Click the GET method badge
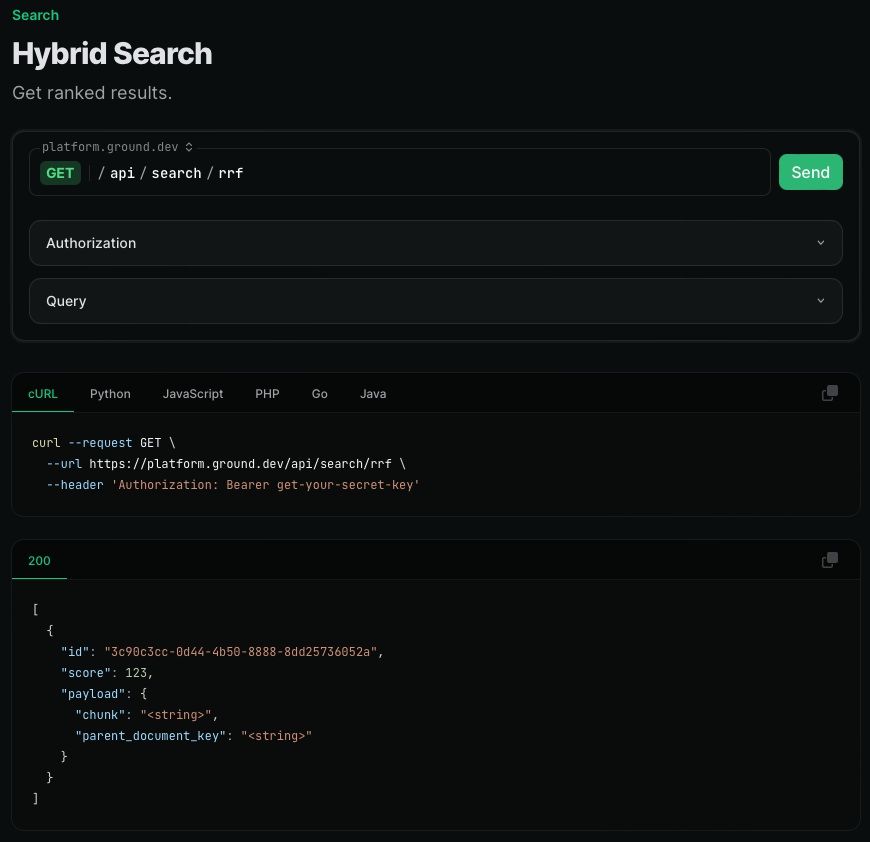870x842 pixels. click(x=60, y=173)
